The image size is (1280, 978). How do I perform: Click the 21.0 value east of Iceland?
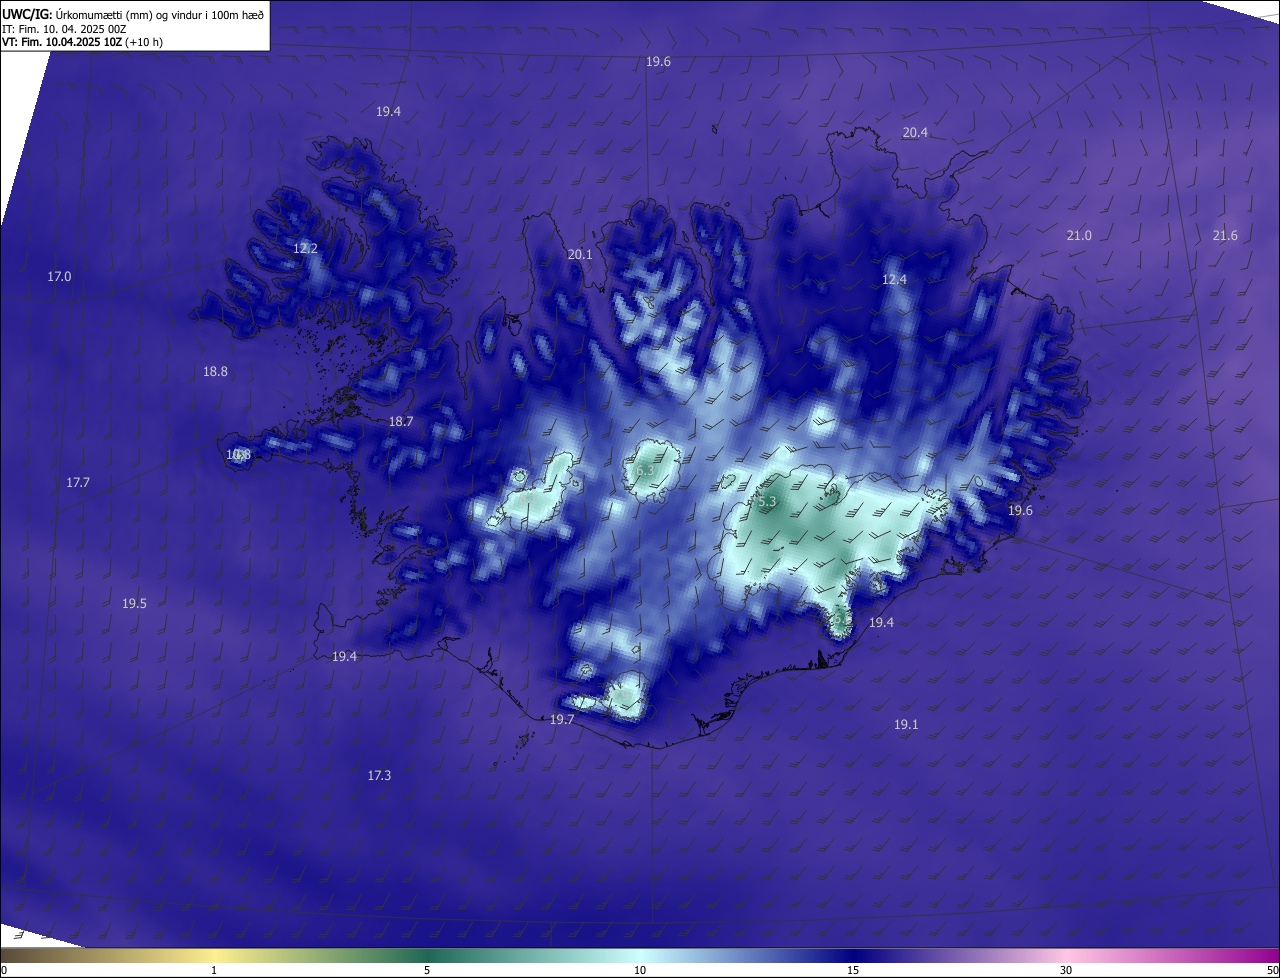click(x=1079, y=236)
